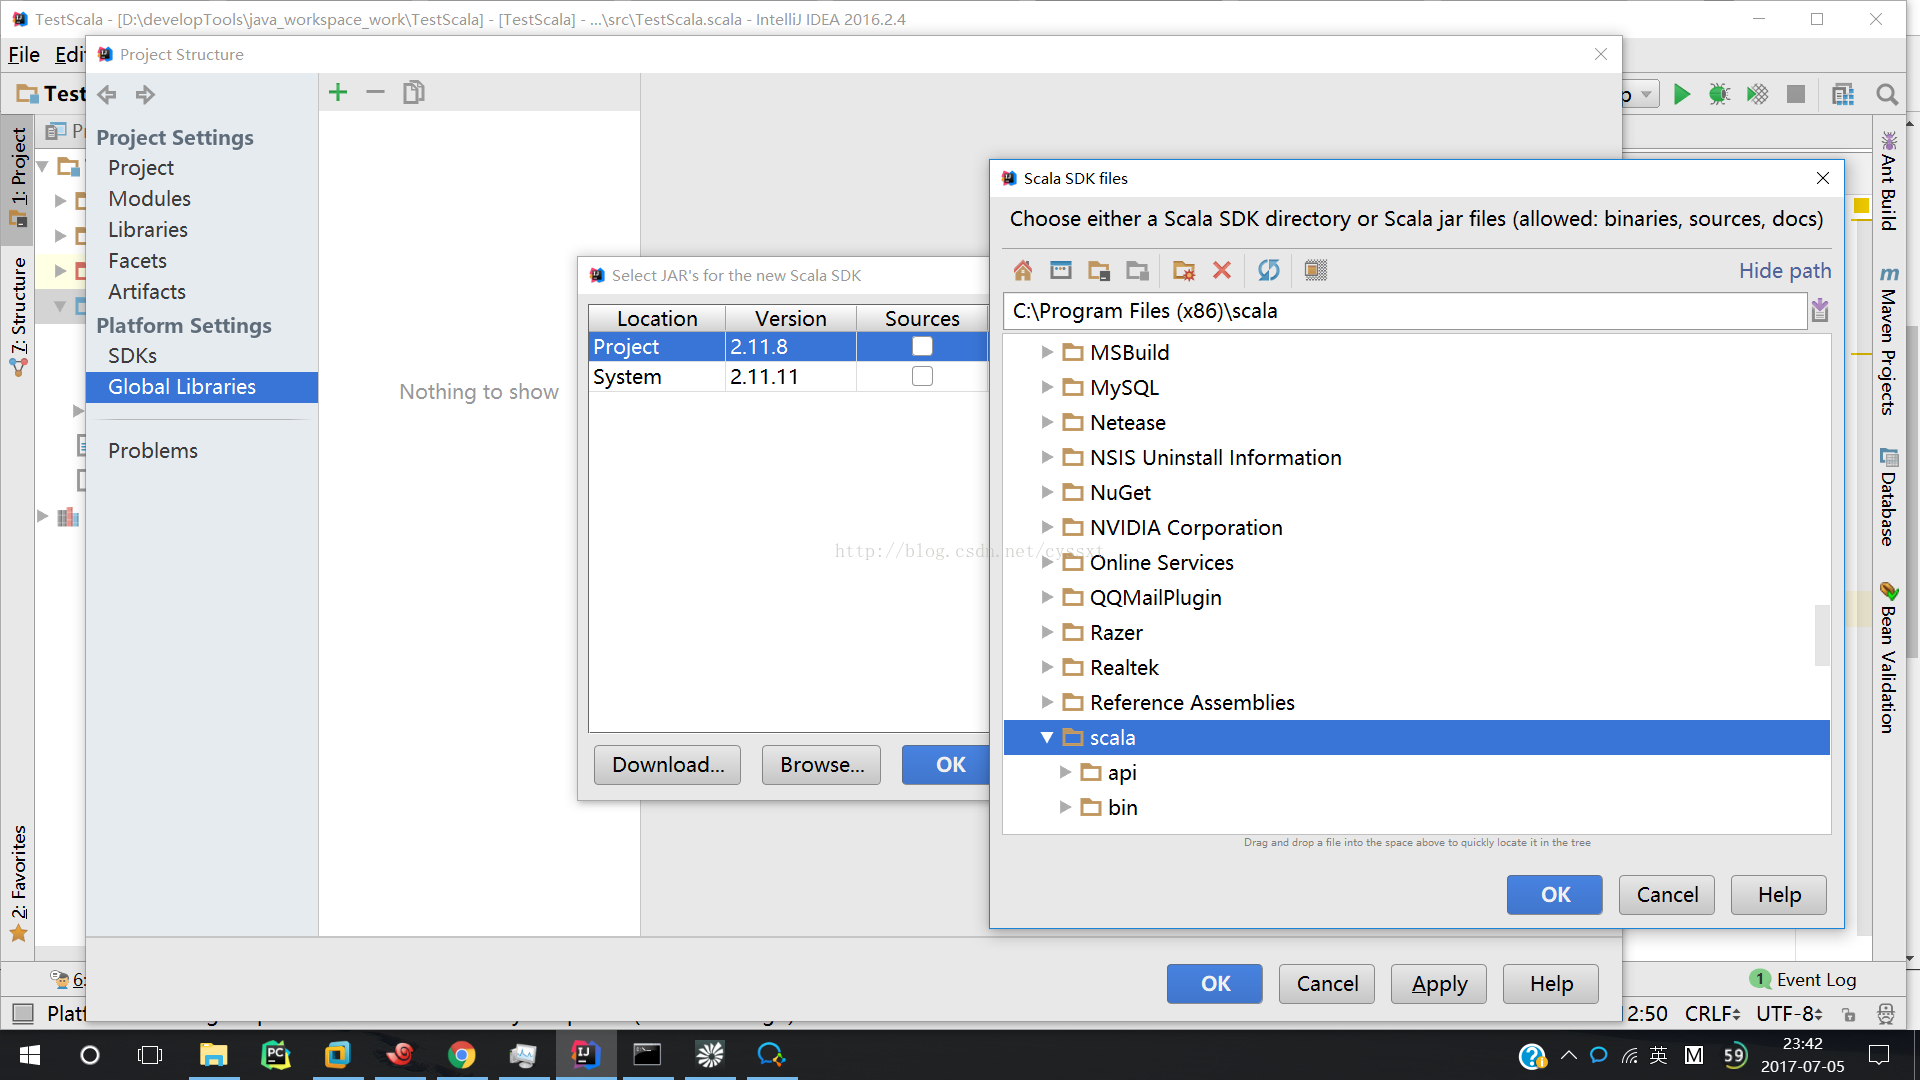The image size is (1920, 1080).
Task: Click the file tree vertical scrollbar
Action: [x=1822, y=635]
